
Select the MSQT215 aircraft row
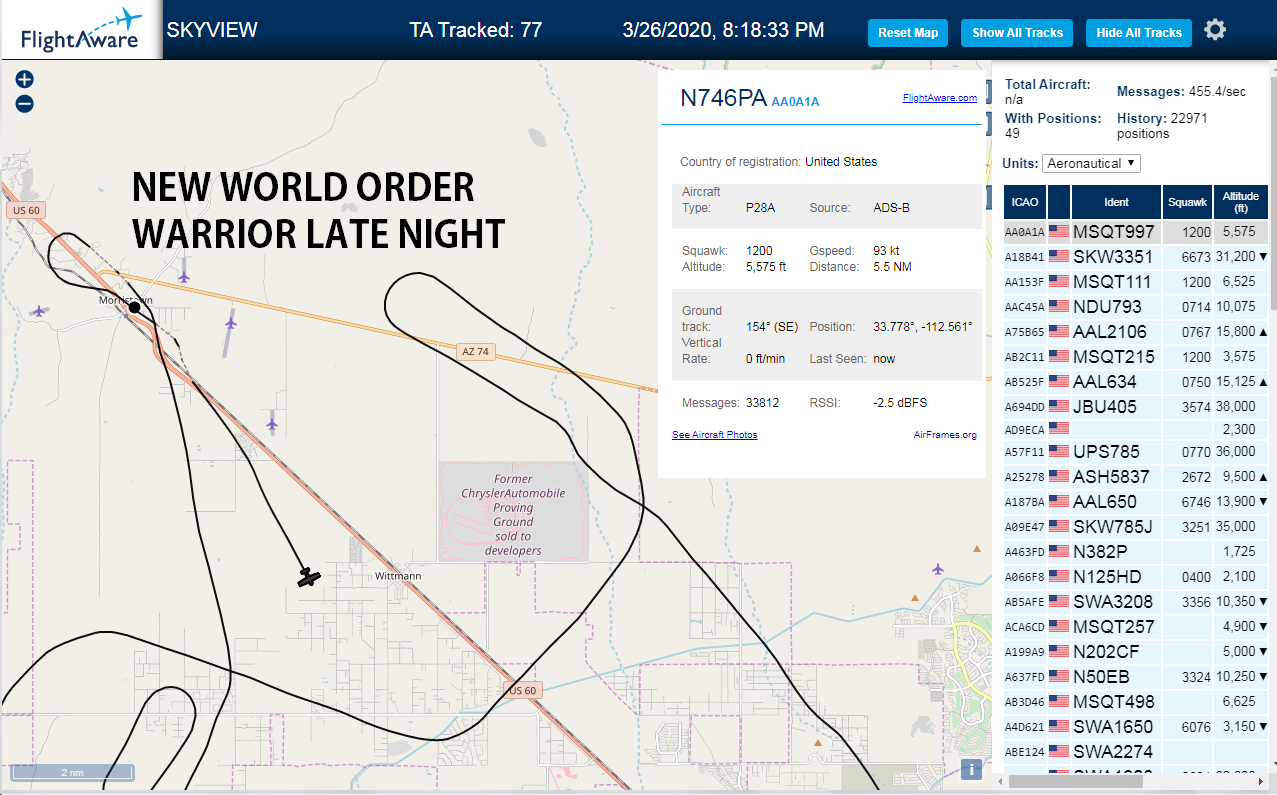click(1136, 357)
